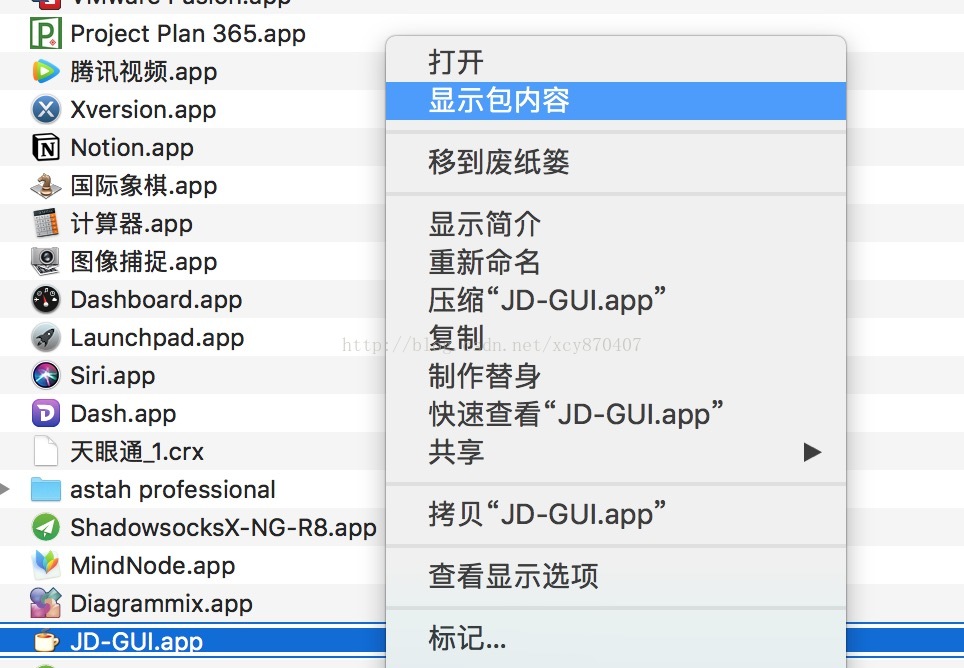Select the ShadowsocksX-NG-R8.app file name
The image size is (964, 668).
click(223, 528)
